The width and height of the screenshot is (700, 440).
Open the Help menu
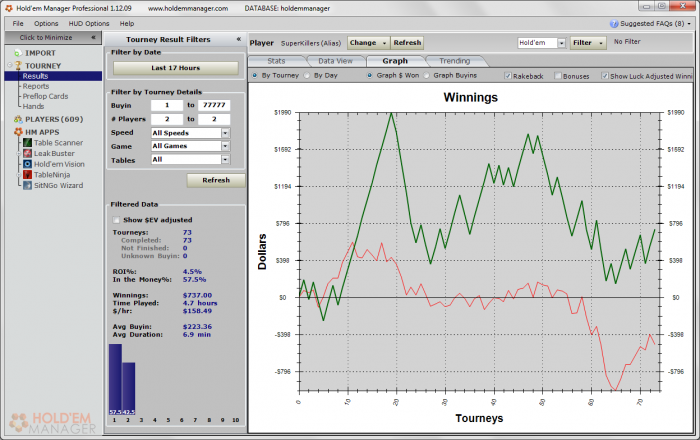127,24
